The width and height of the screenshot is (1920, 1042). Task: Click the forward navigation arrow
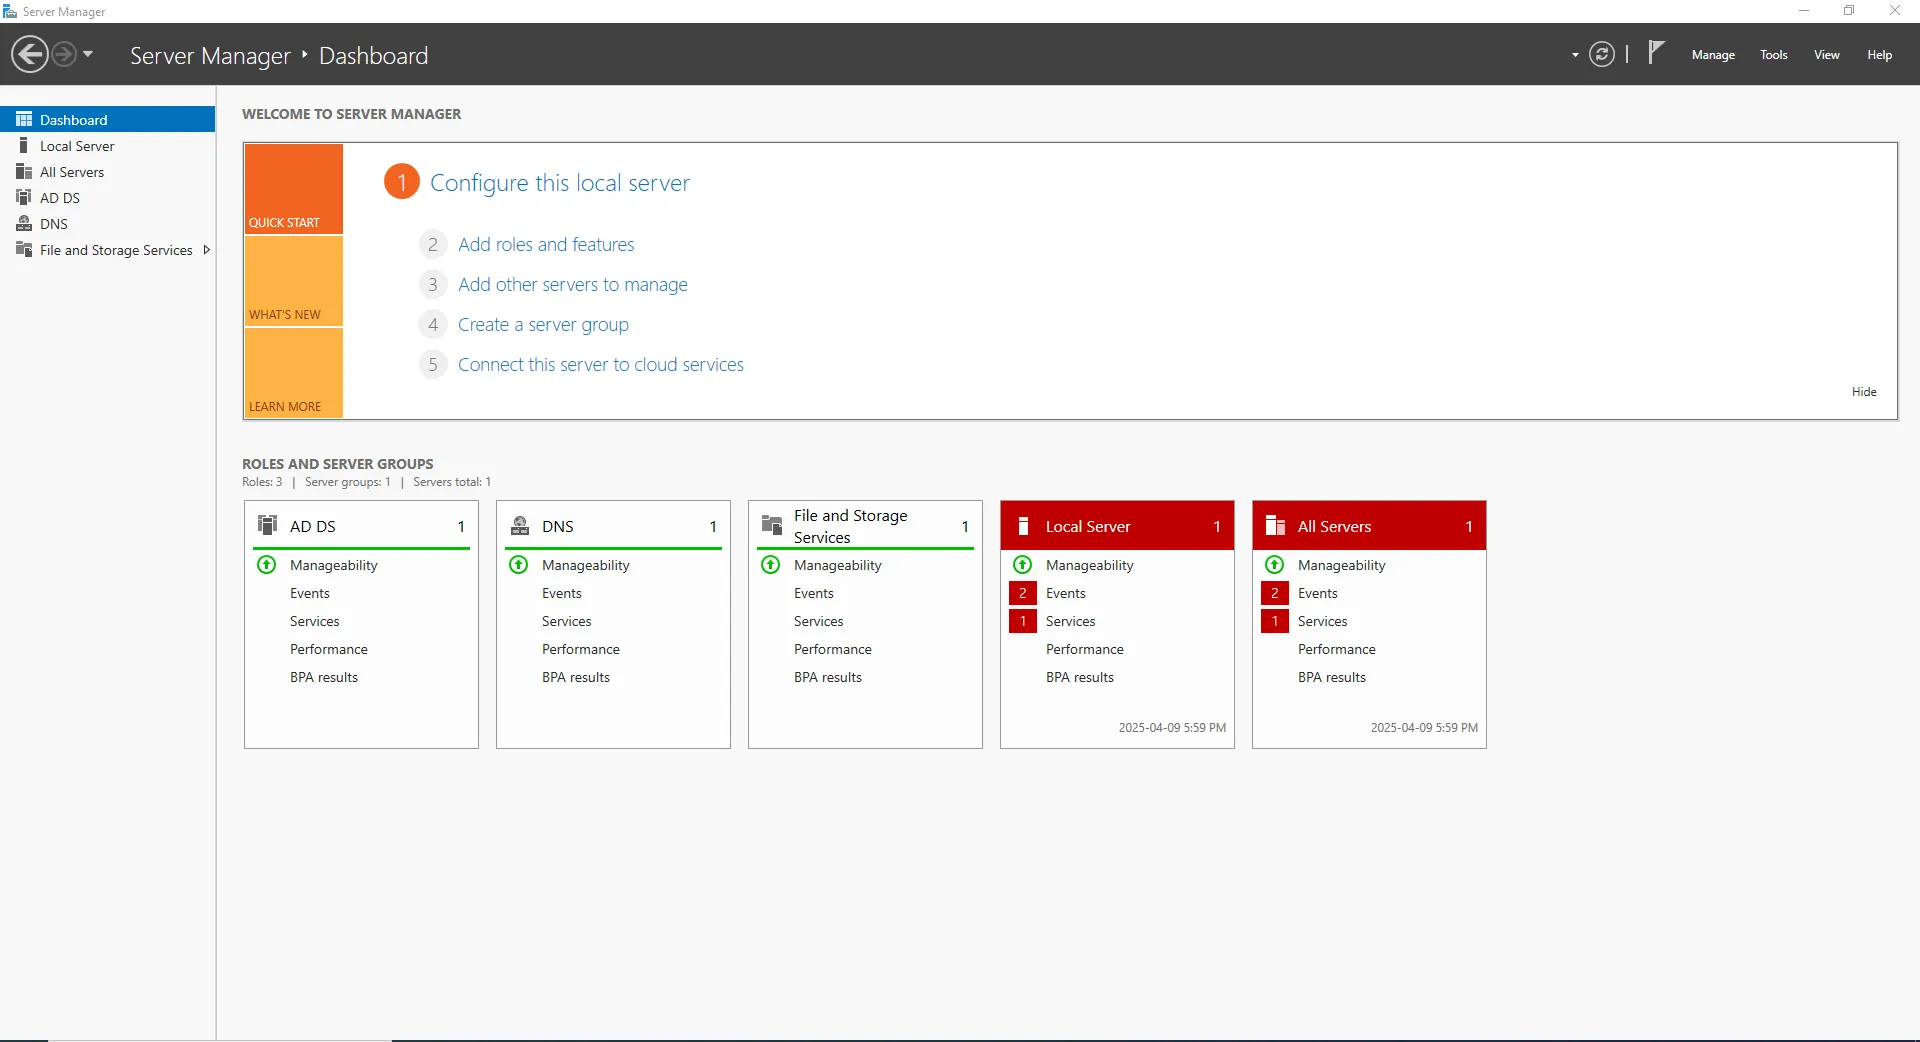pyautogui.click(x=63, y=54)
